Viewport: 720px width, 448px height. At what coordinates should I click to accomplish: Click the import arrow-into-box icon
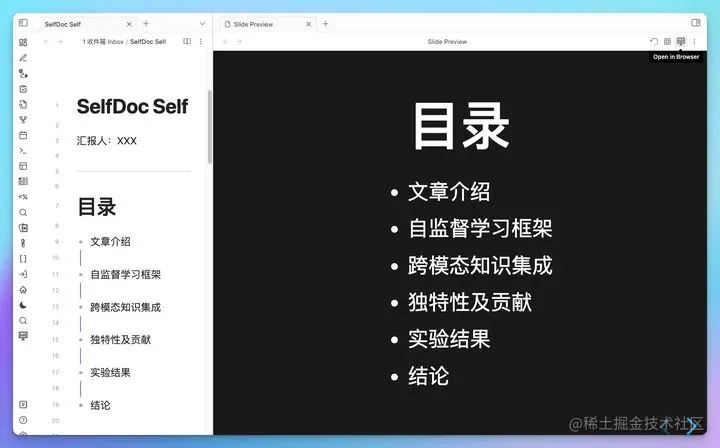(23, 274)
